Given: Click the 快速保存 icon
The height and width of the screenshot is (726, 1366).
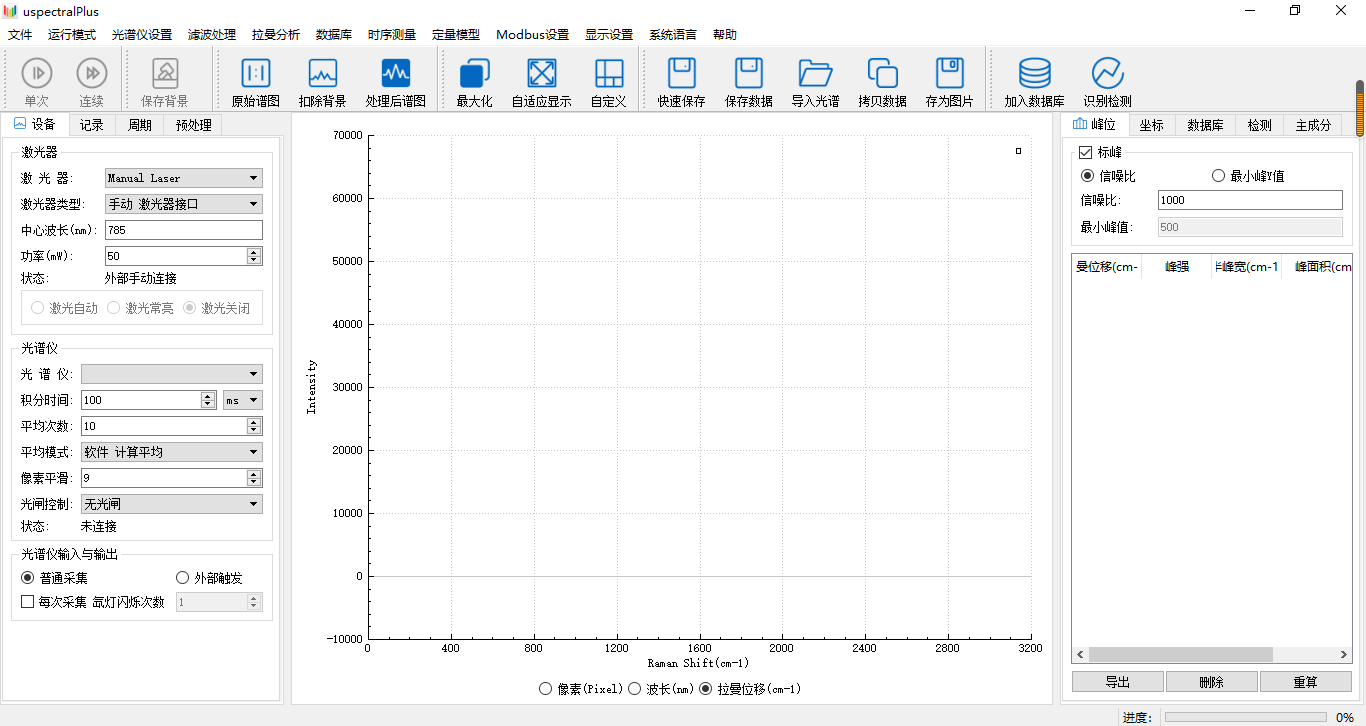Looking at the screenshot, I should click(x=681, y=73).
